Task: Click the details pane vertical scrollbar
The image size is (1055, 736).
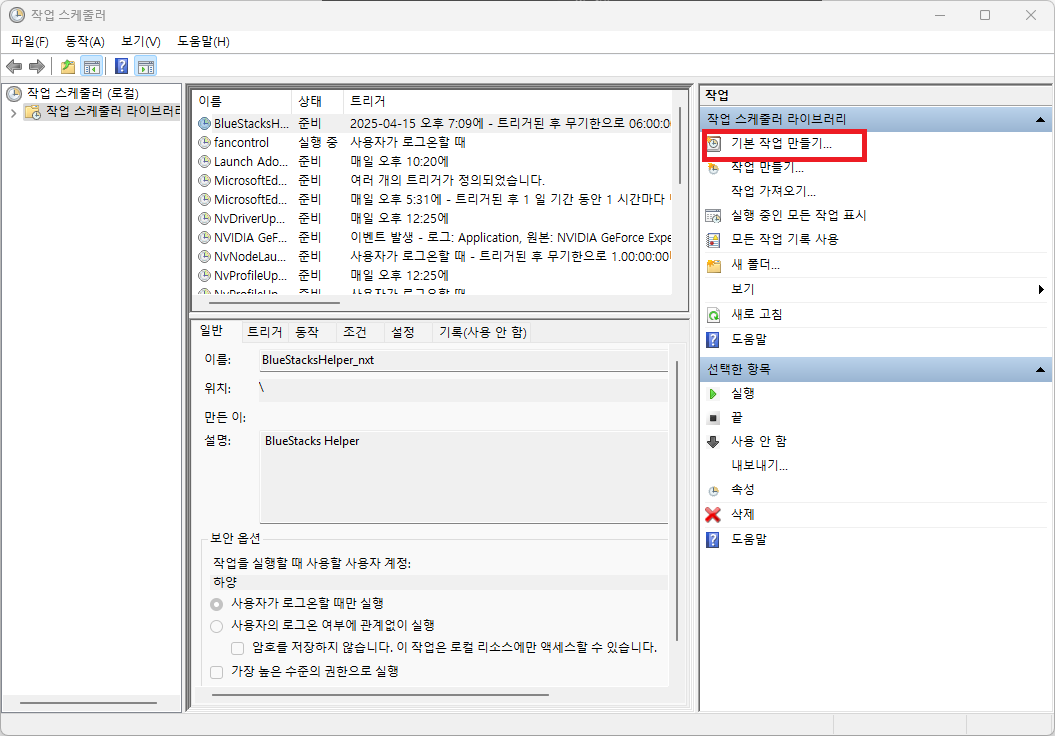Action: (677, 501)
